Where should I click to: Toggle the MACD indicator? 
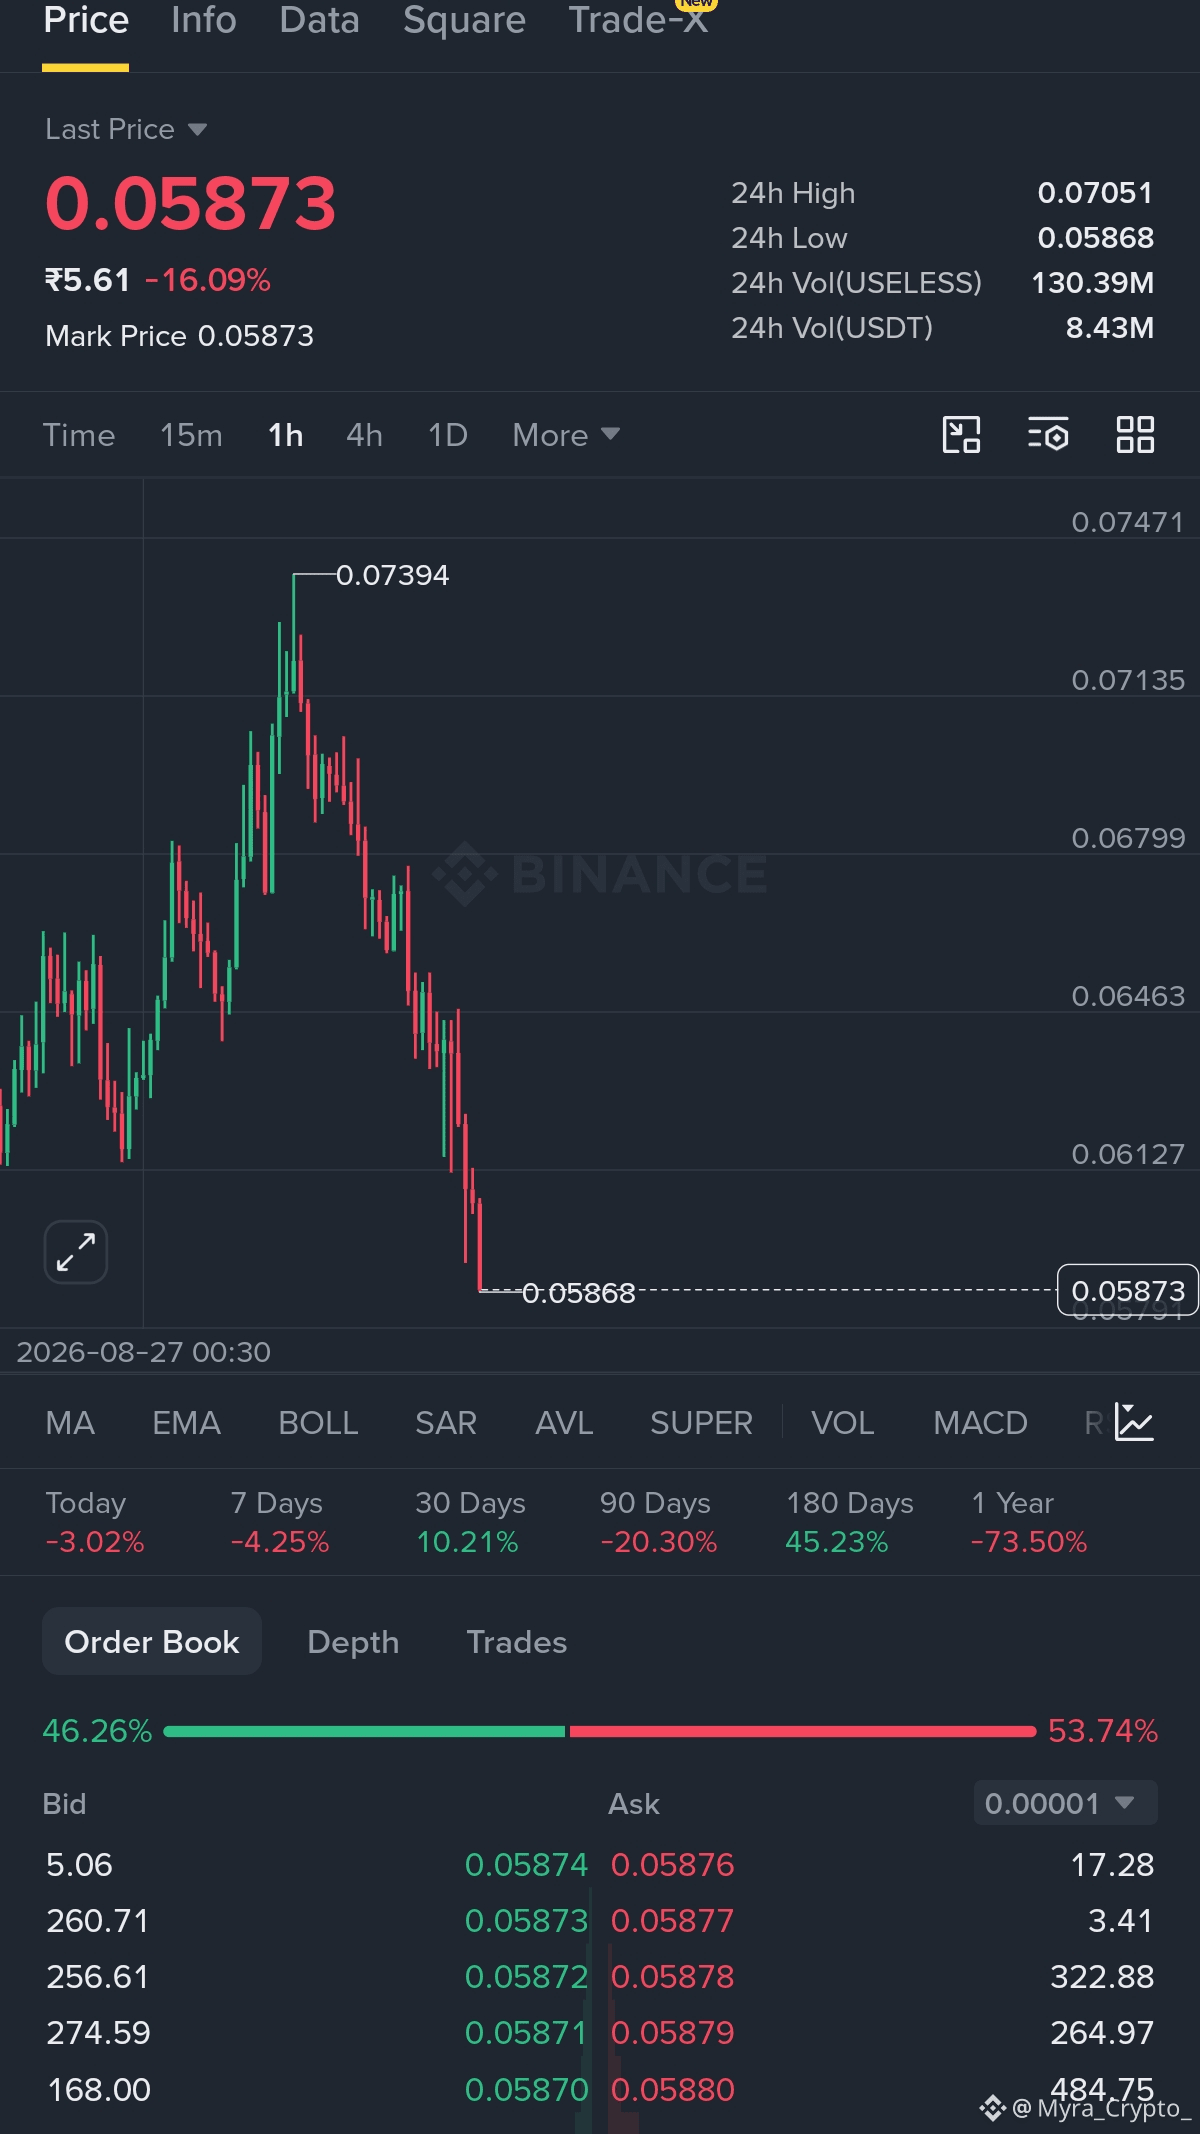980,1423
